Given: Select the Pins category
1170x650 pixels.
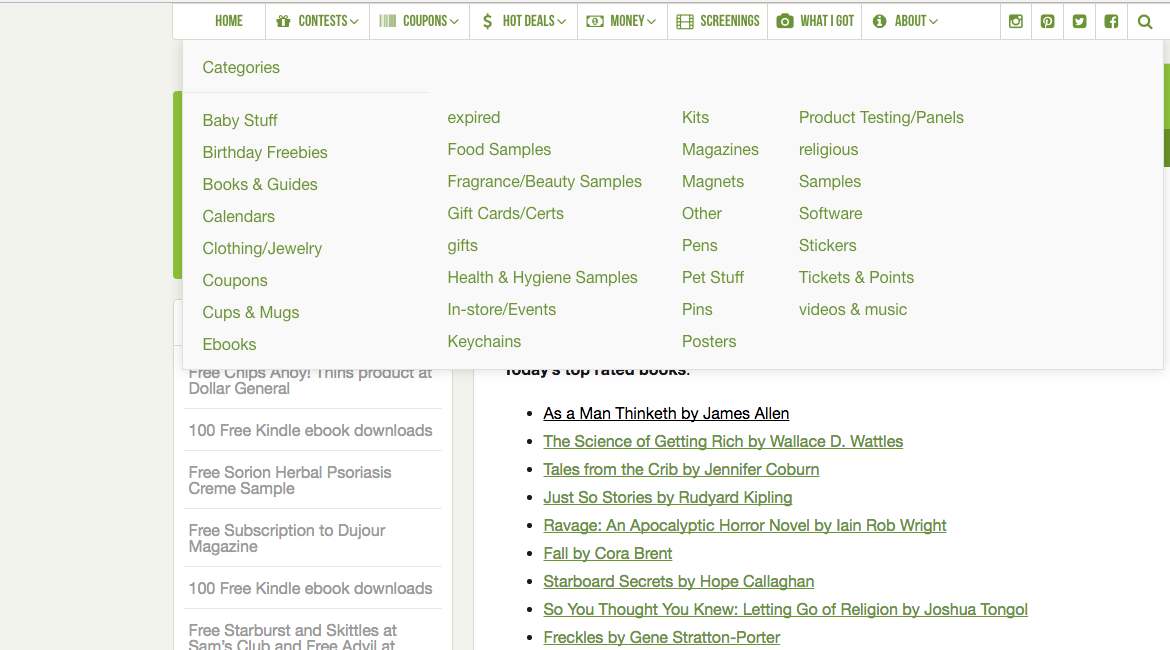Looking at the screenshot, I should point(697,310).
